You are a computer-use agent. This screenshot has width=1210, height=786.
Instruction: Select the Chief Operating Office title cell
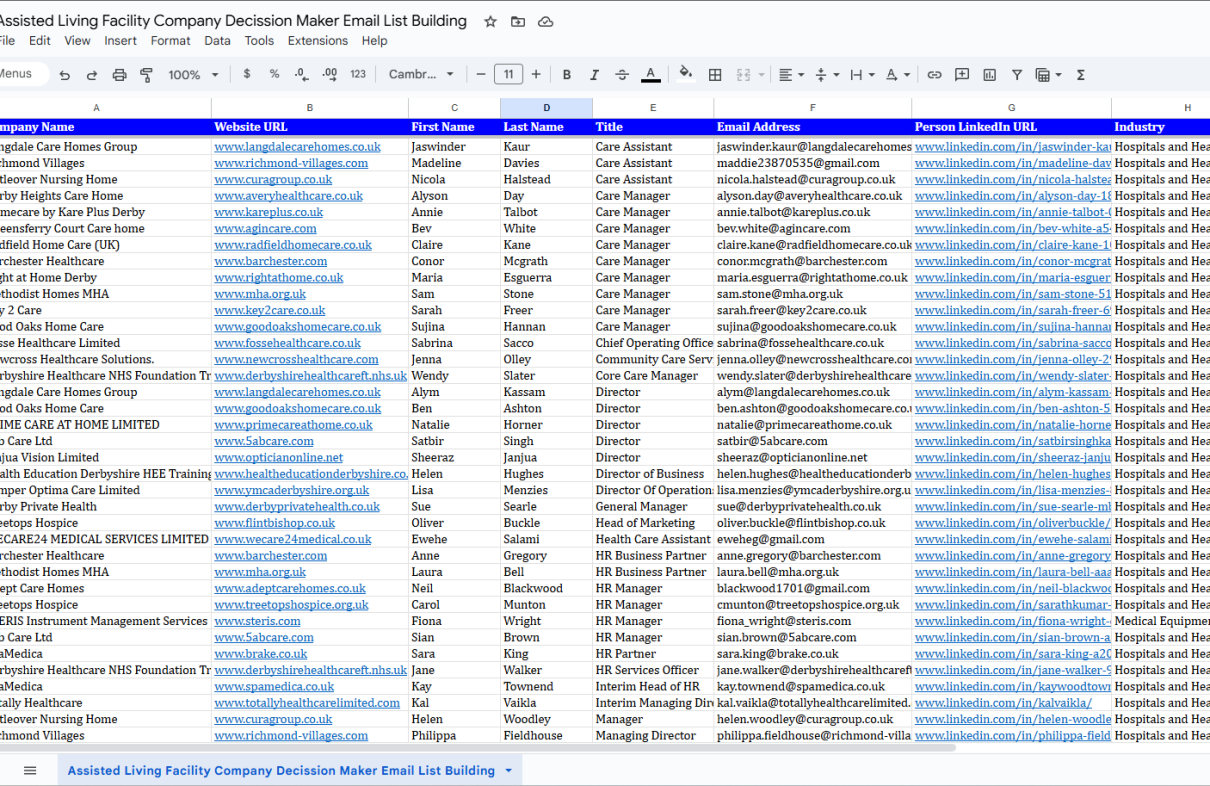pos(653,343)
